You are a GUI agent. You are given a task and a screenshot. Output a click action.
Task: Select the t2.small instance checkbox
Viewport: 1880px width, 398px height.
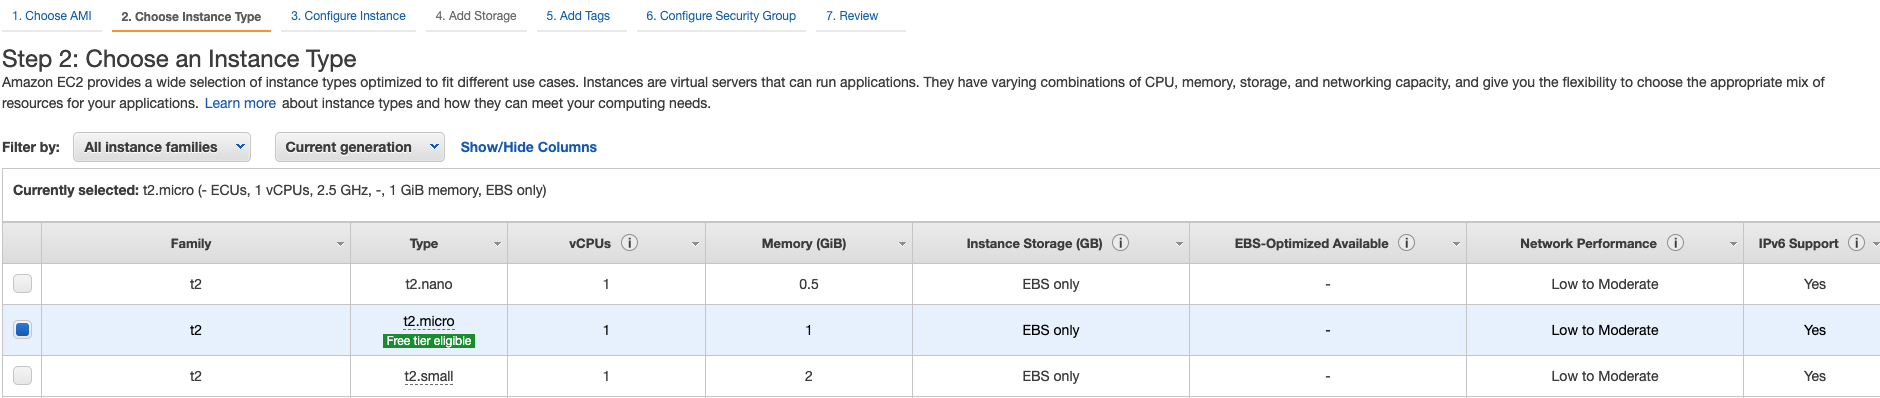[x=22, y=376]
